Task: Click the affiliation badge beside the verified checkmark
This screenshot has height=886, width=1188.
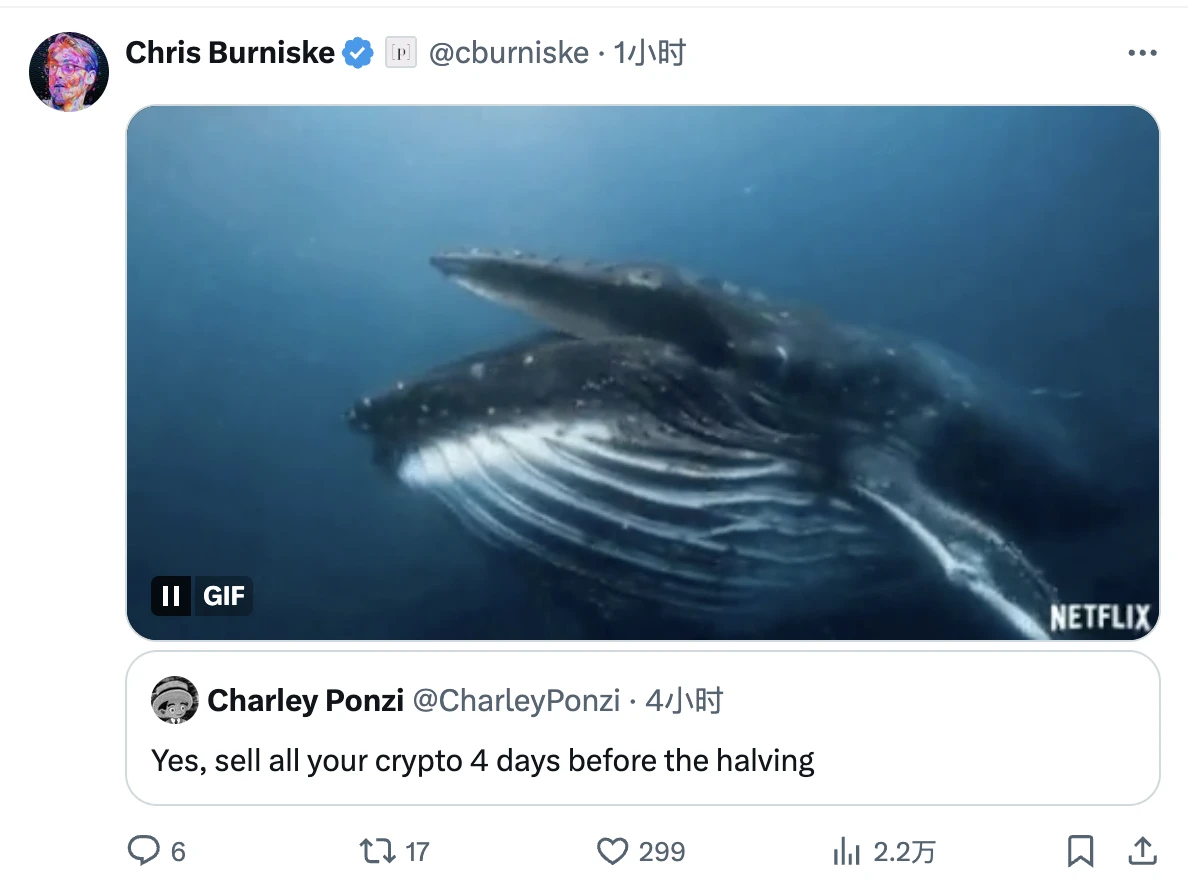Action: 400,53
